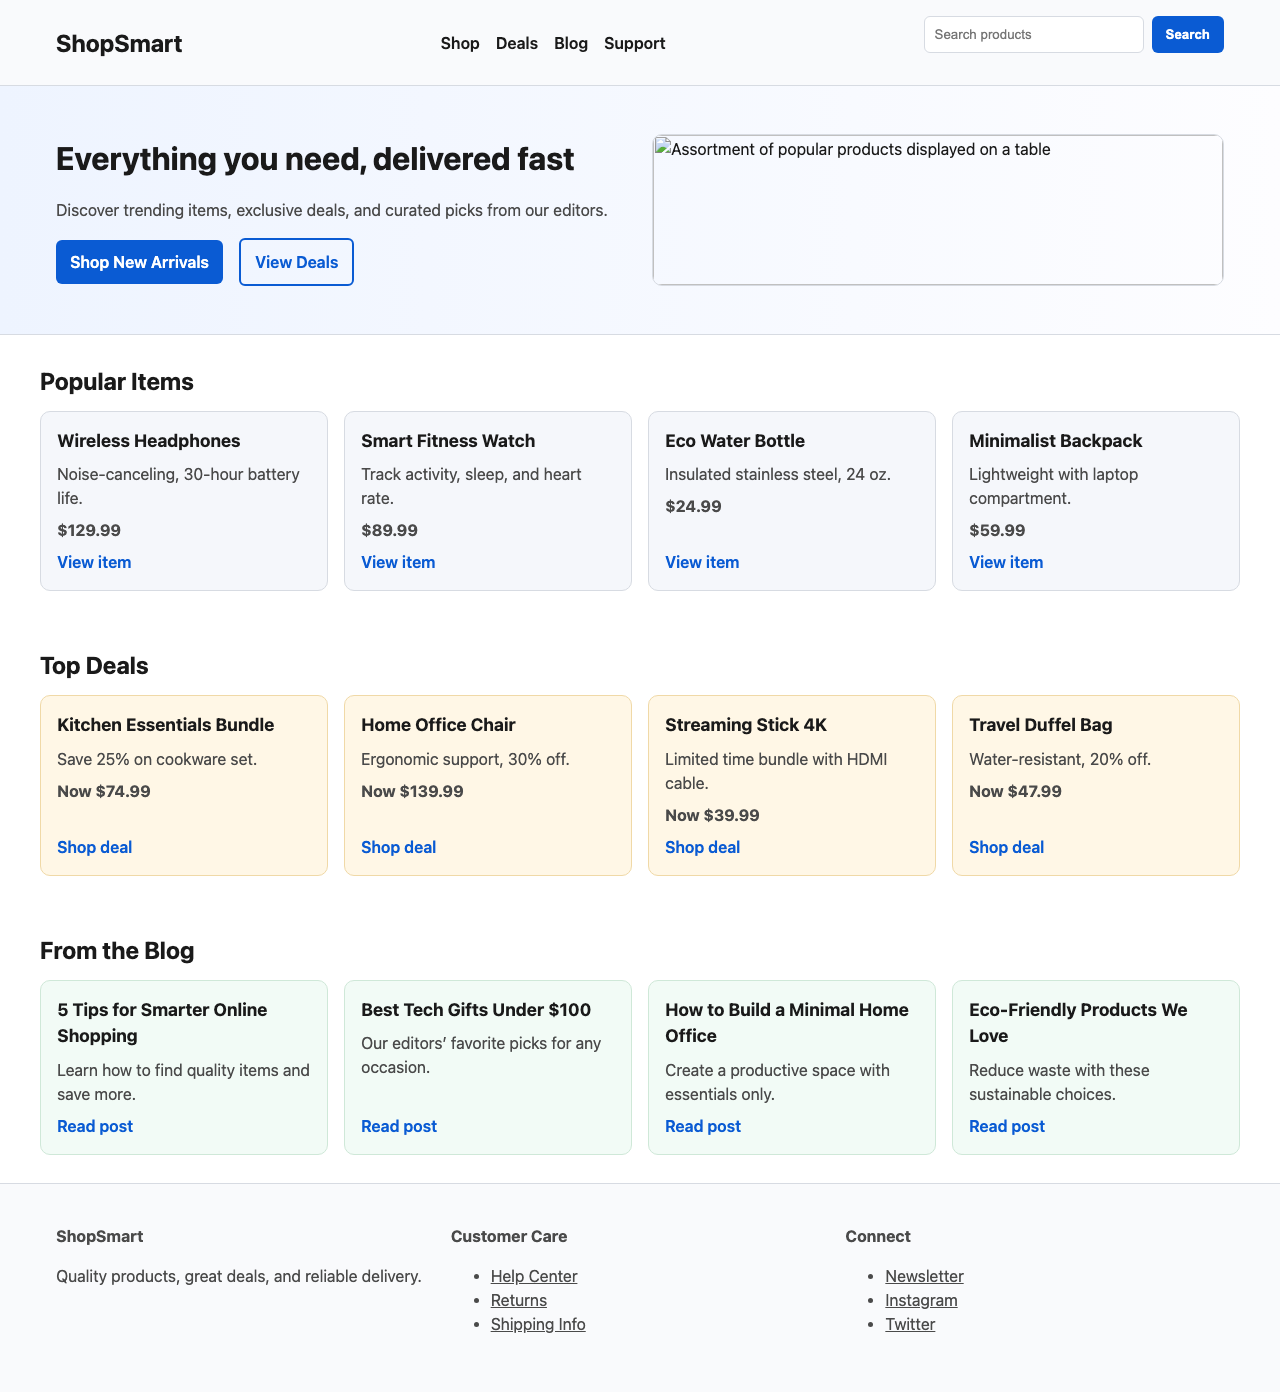Open the Shop menu item
This screenshot has height=1392, width=1280.
460,43
